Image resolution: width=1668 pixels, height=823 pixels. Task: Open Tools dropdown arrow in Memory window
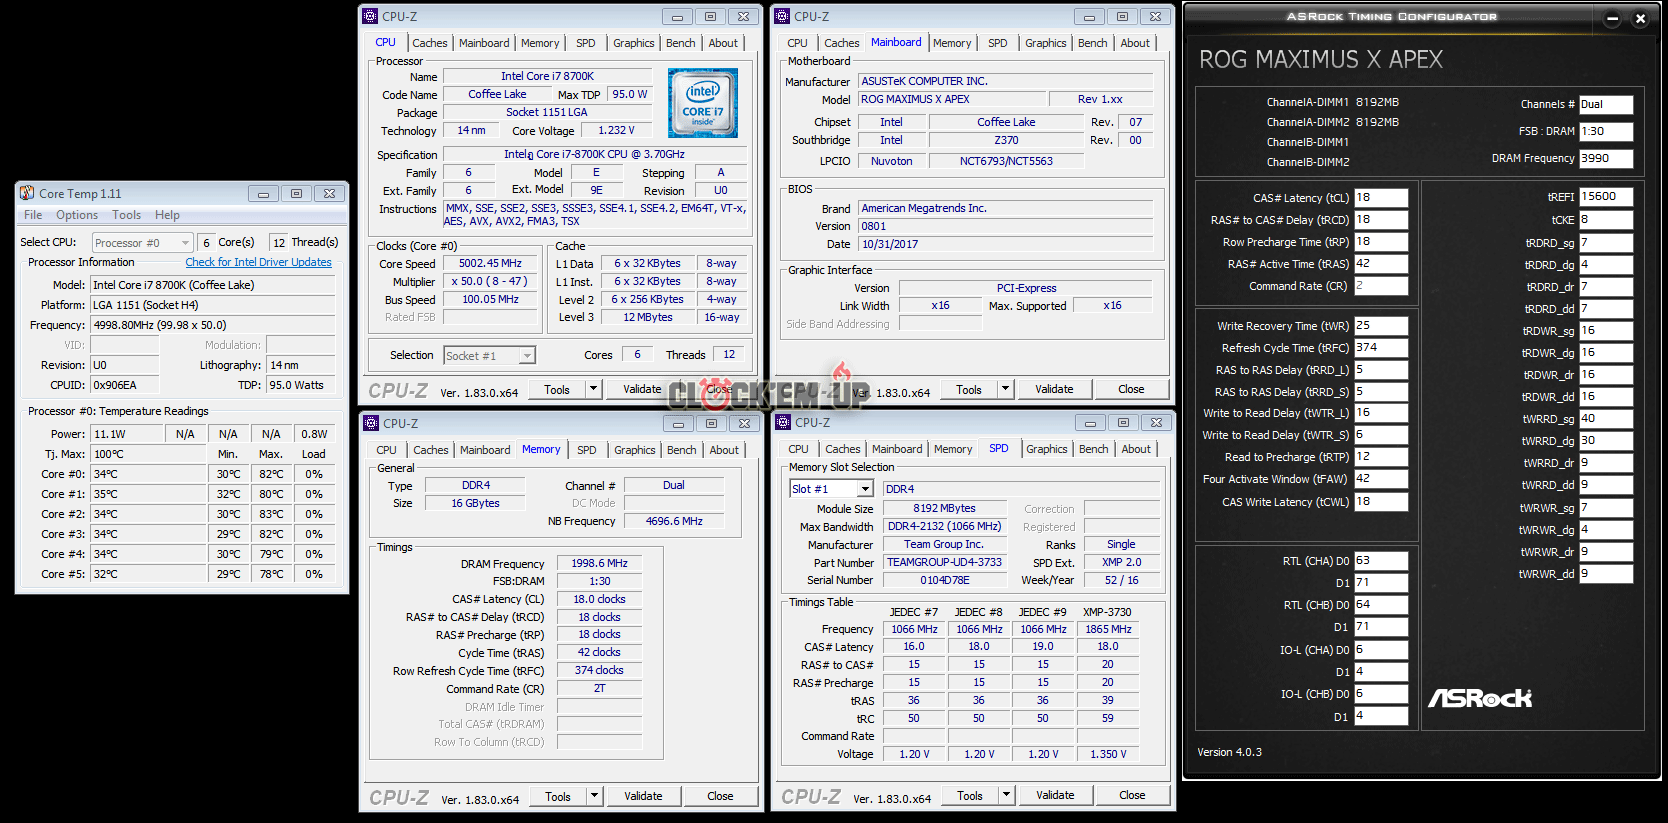click(594, 796)
